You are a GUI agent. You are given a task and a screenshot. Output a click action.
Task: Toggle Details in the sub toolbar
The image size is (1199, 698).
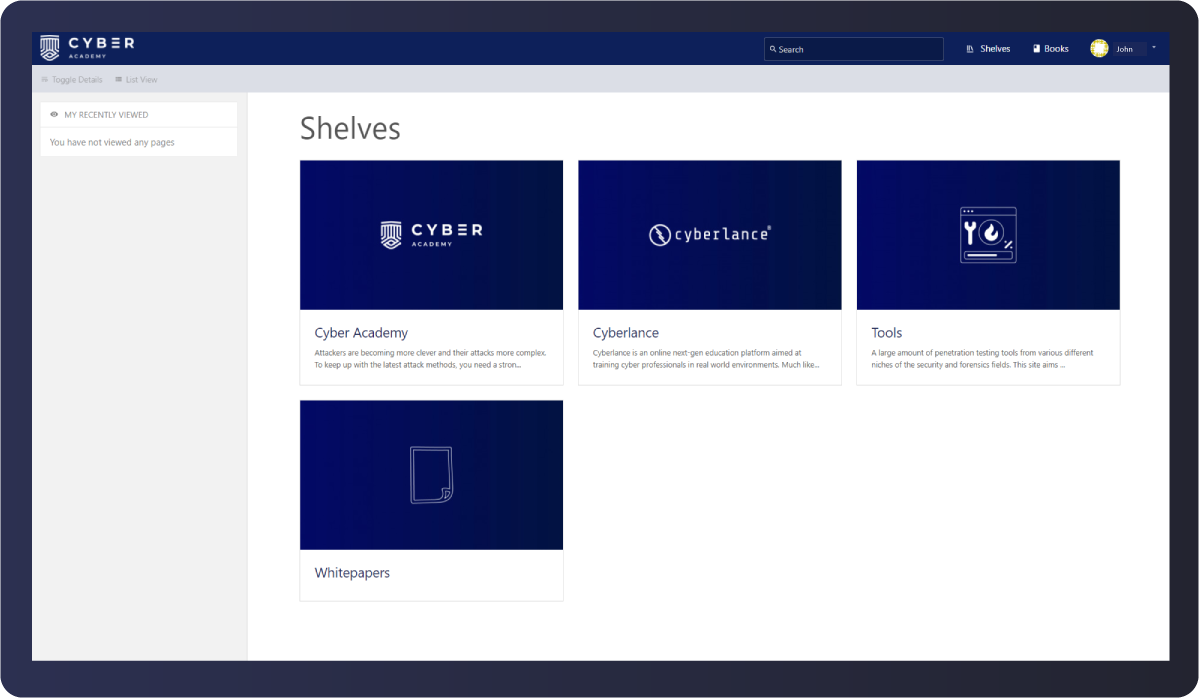pyautogui.click(x=71, y=80)
